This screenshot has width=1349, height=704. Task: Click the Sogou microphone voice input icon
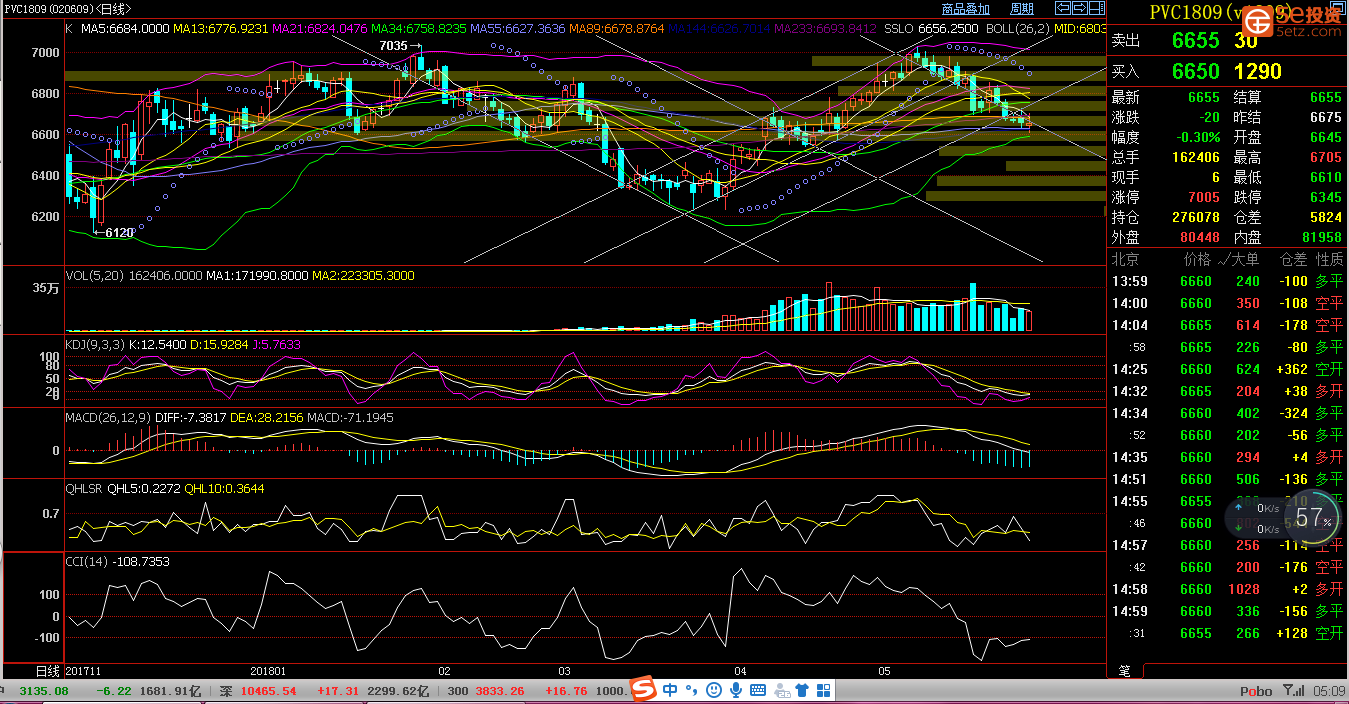736,690
